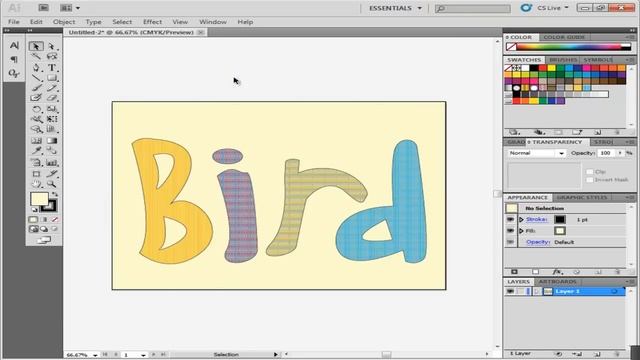
Task: Click the Fill color box in toolbox
Action: (39, 199)
